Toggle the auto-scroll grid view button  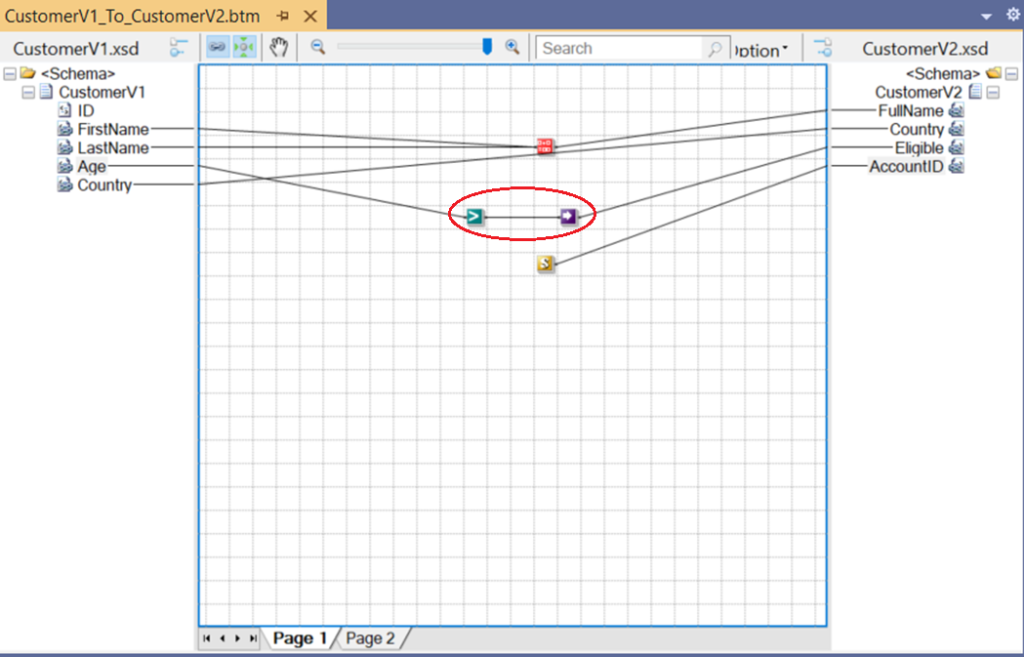tap(244, 46)
